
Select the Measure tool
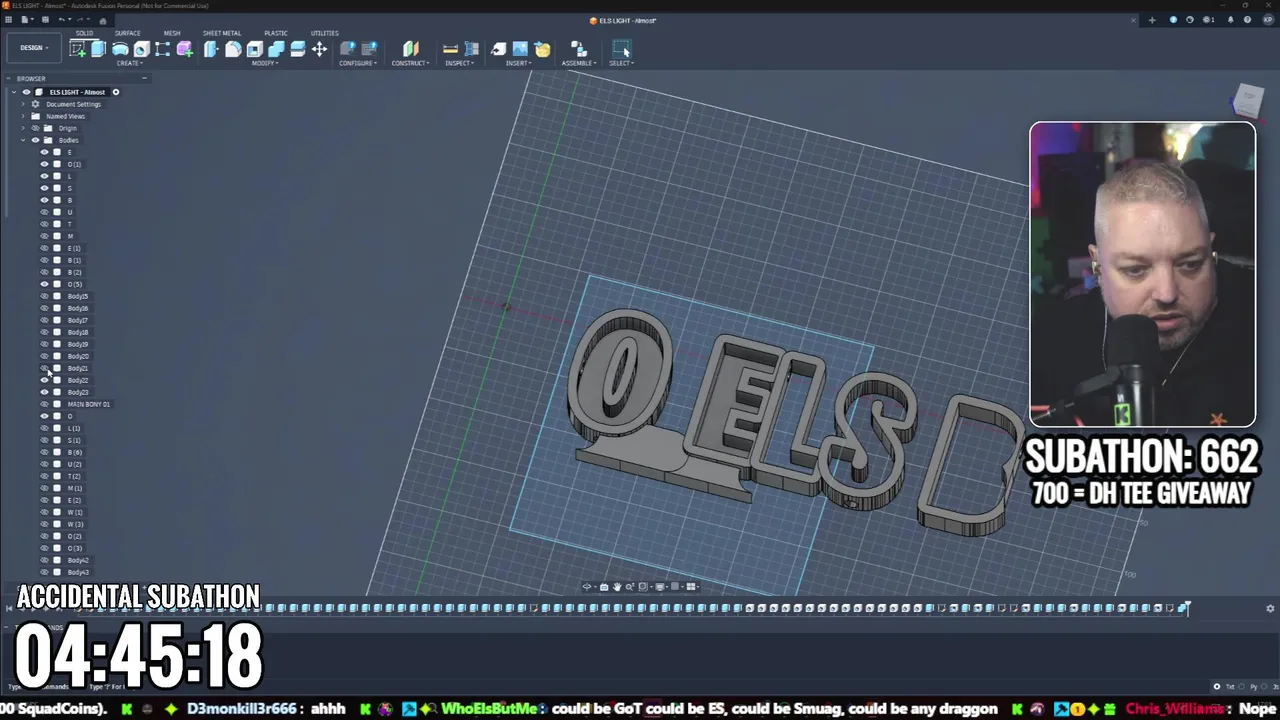(x=450, y=49)
